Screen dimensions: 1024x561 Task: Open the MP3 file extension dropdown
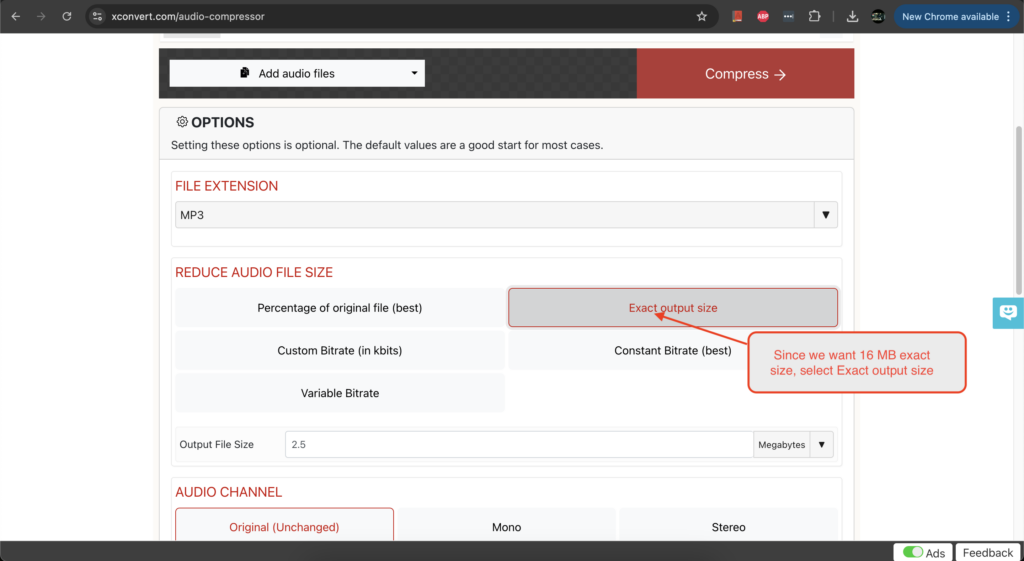click(506, 215)
